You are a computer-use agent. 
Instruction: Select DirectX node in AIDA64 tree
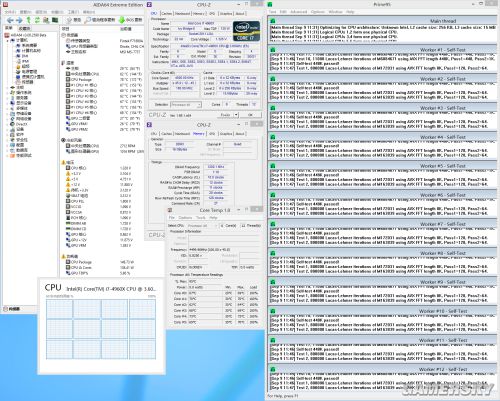[19, 124]
